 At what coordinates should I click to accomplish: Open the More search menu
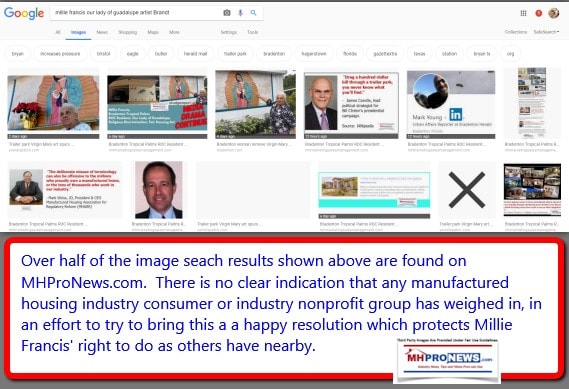pos(174,32)
